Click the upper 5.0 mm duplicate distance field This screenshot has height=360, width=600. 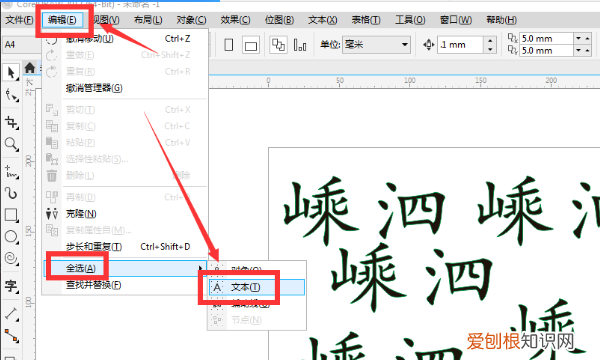coord(546,38)
